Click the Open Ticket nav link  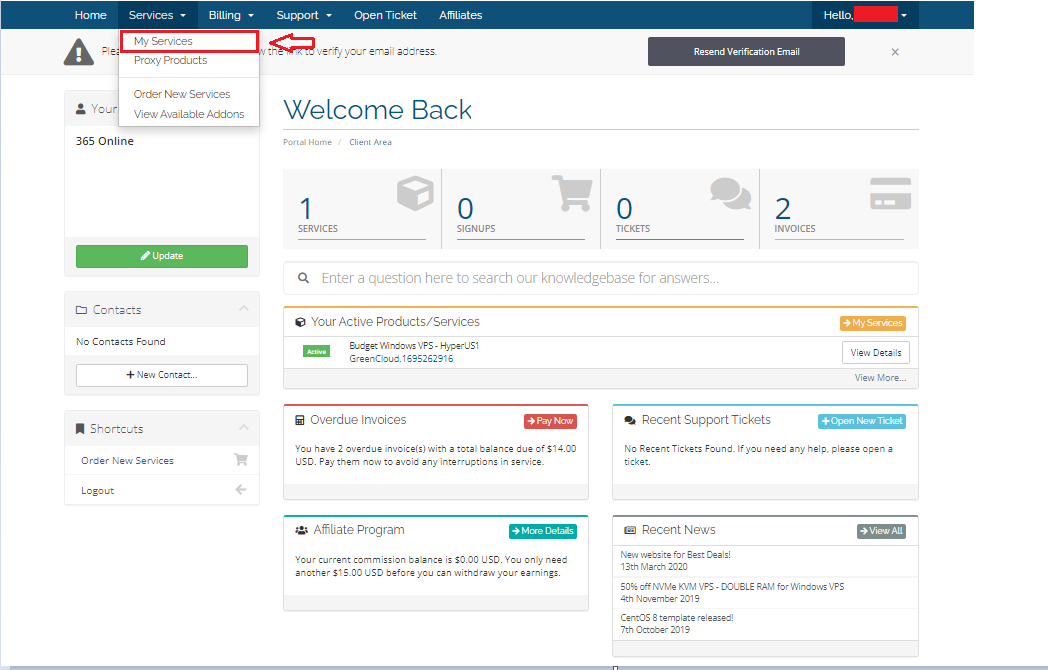tap(385, 15)
